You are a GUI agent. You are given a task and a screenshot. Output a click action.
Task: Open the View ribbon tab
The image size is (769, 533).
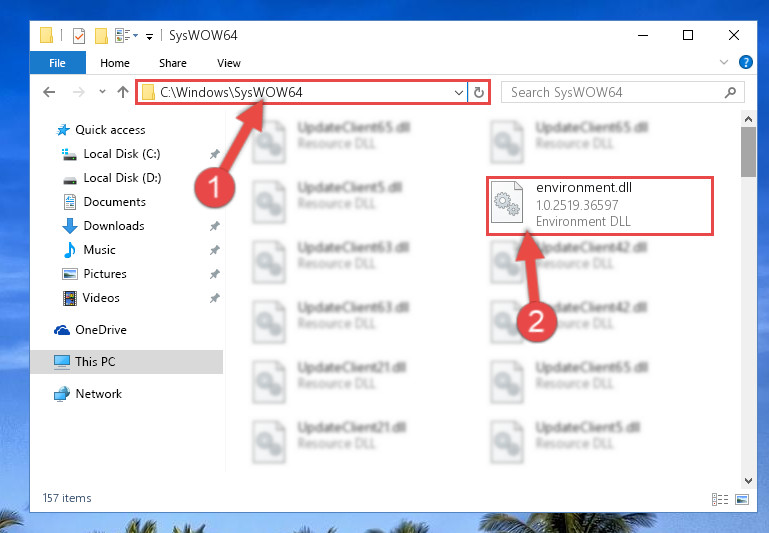(229, 63)
